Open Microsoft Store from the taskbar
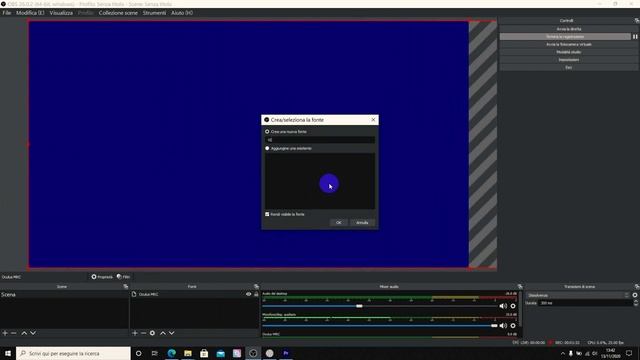 tap(204, 353)
